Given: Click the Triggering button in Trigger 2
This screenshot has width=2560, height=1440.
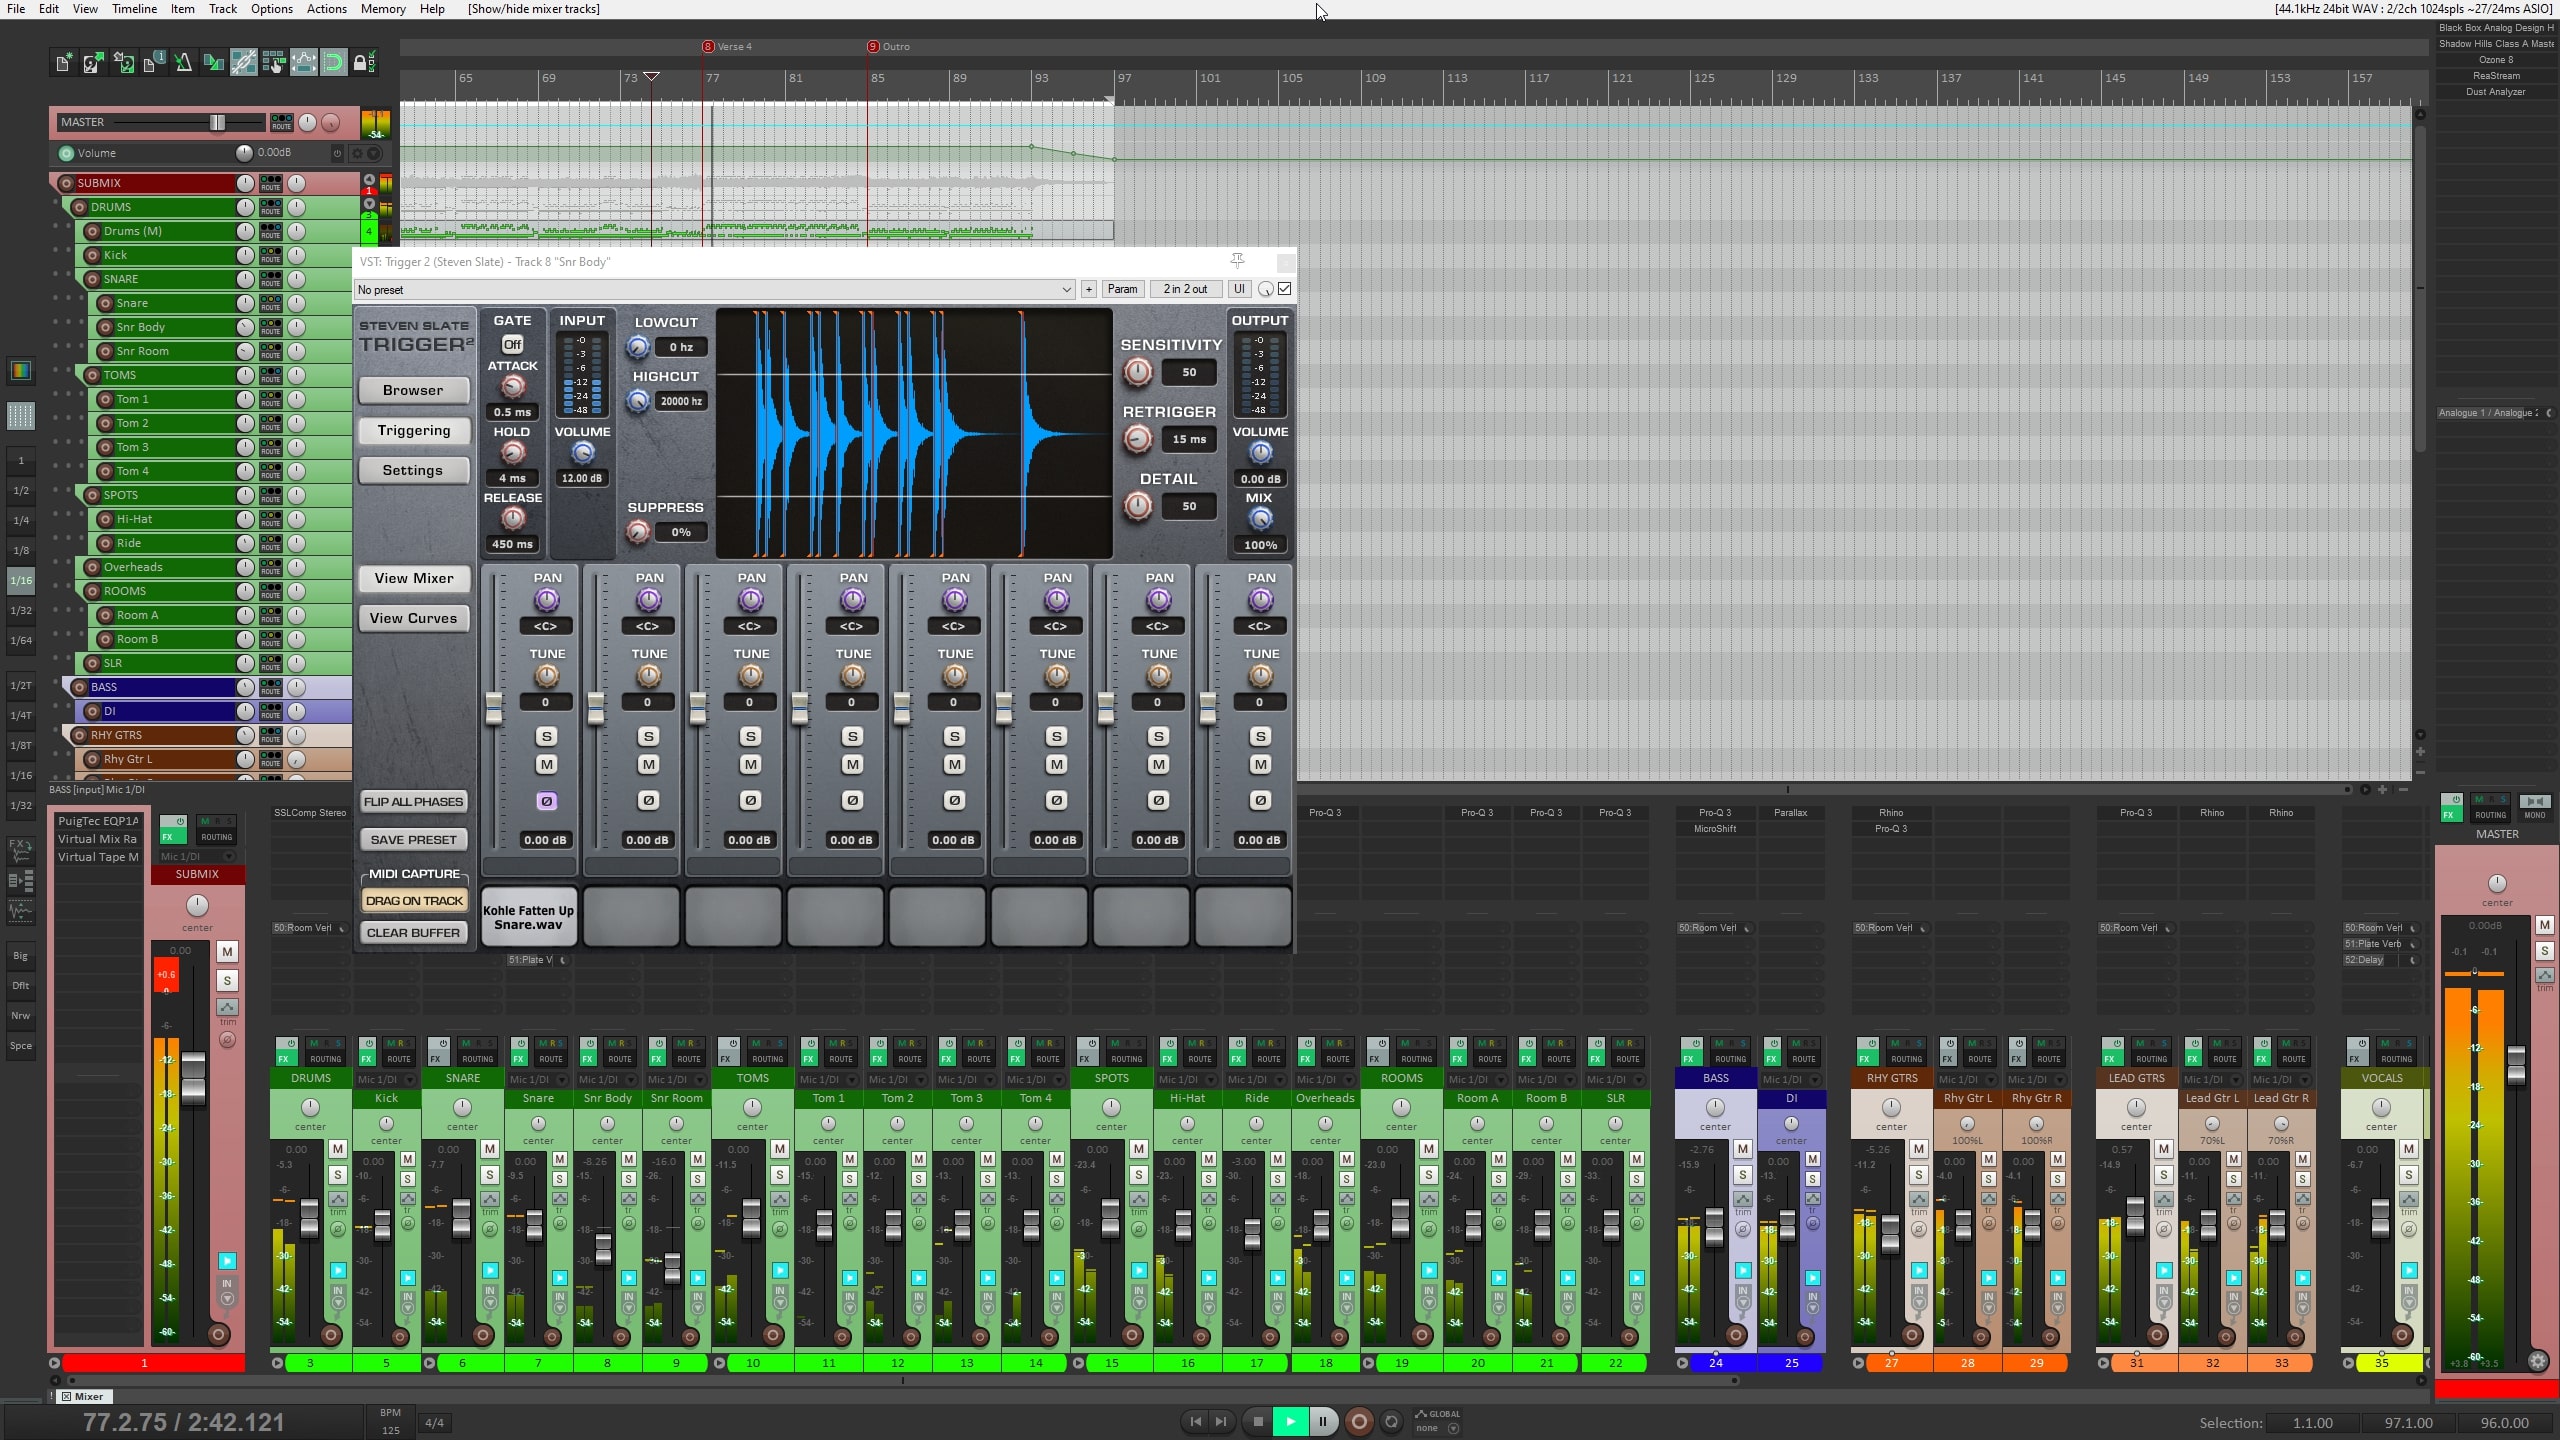Looking at the screenshot, I should (x=413, y=430).
